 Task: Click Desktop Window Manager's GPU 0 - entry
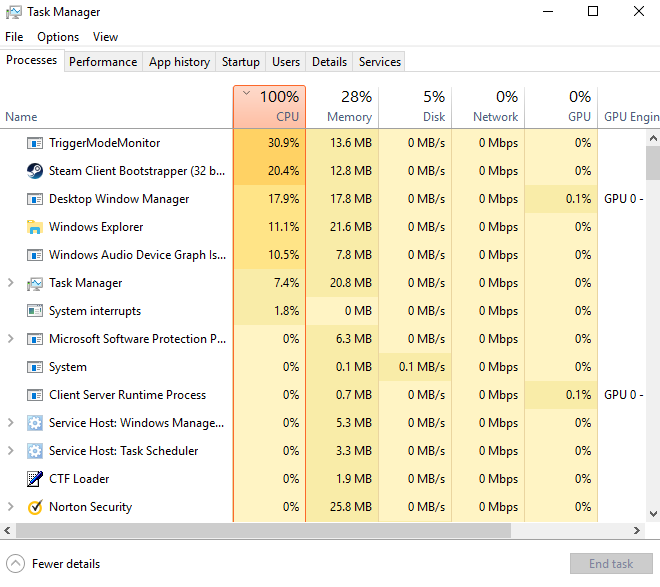(624, 199)
